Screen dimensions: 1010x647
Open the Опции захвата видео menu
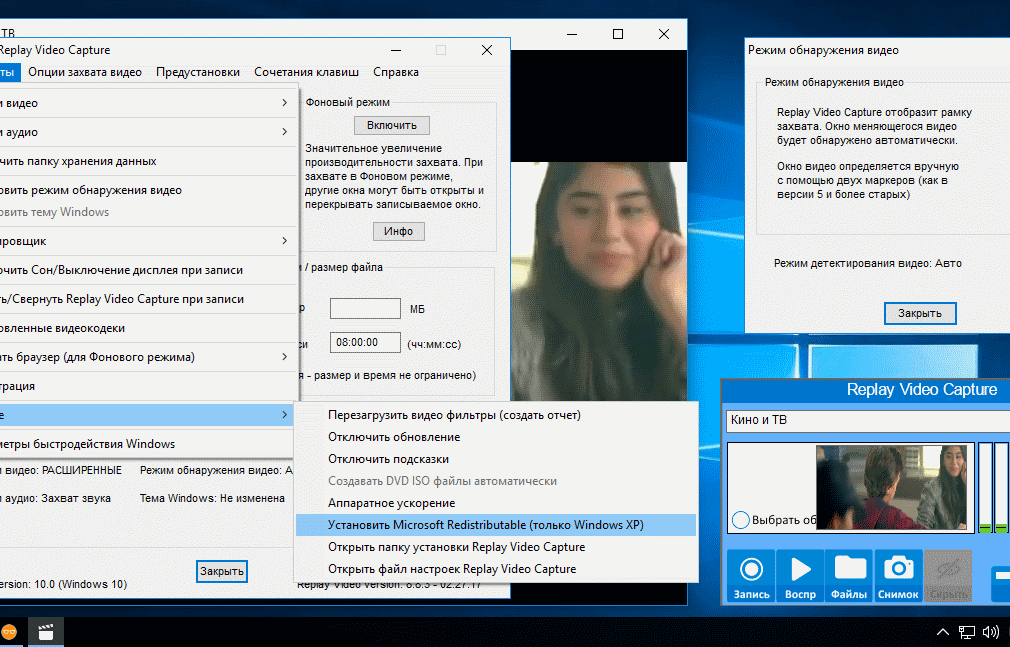coord(85,72)
